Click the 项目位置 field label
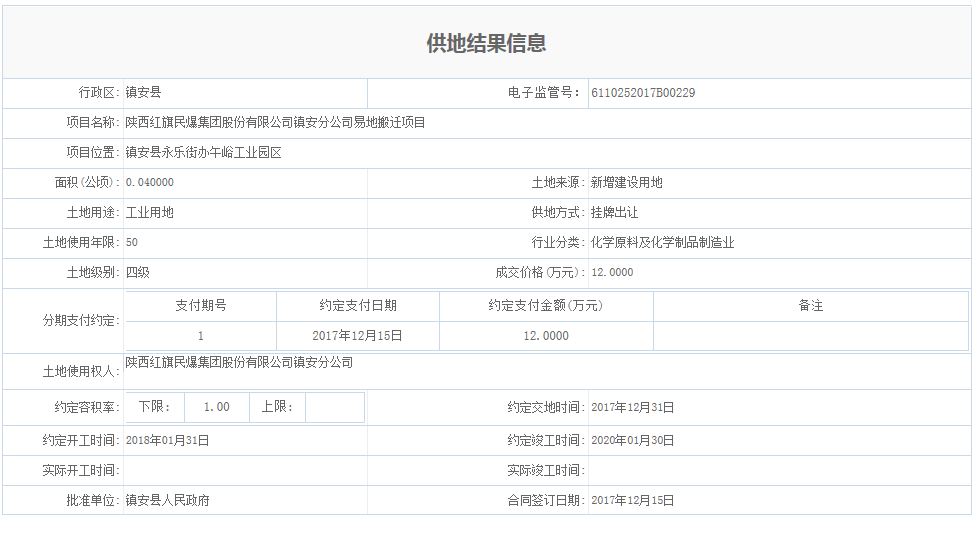The width and height of the screenshot is (980, 540). click(x=93, y=152)
